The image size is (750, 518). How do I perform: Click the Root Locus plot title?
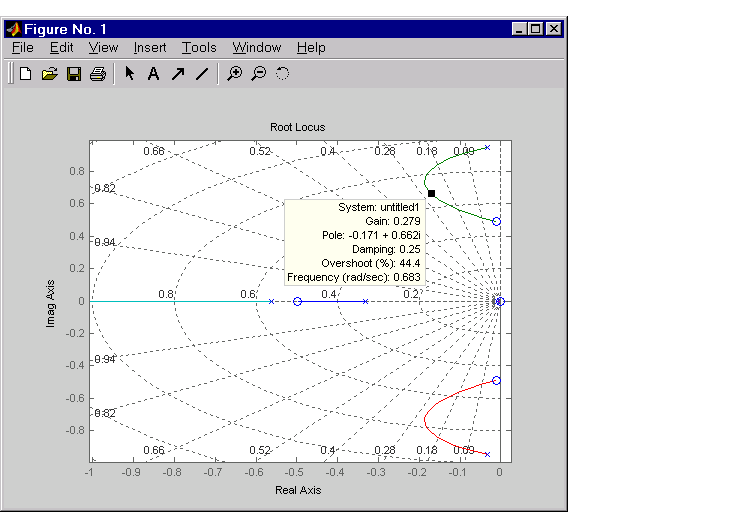click(297, 127)
